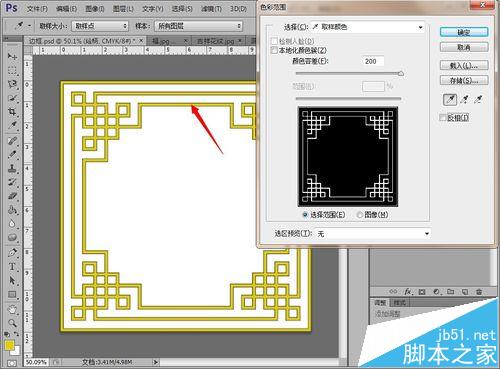Switch to the 吉祥花纹.jpg document tab
The height and width of the screenshot is (369, 500).
[218, 41]
